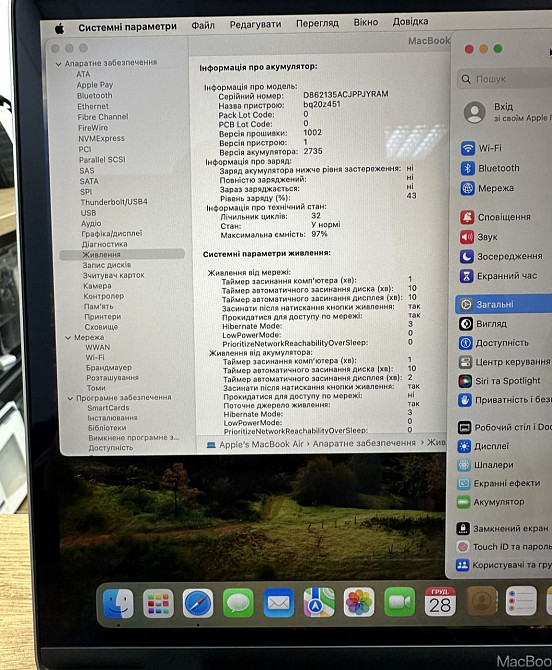552x670 pixels.
Task: Open Приватність hand icon
Action: point(464,400)
